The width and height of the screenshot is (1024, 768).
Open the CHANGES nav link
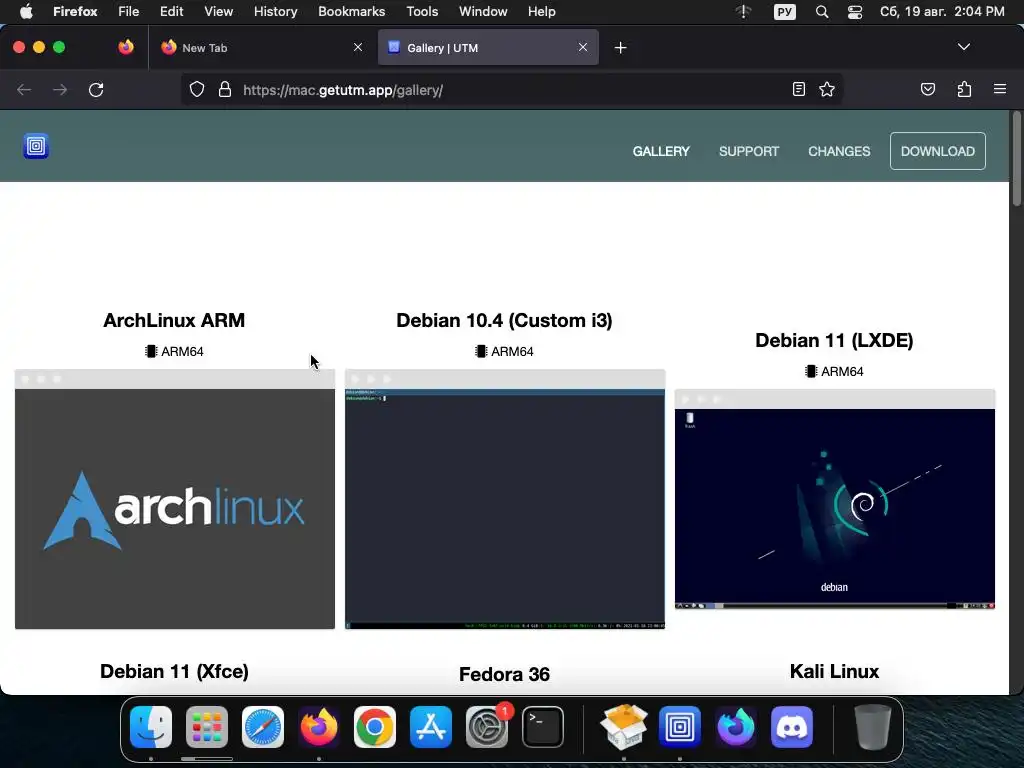[839, 152]
